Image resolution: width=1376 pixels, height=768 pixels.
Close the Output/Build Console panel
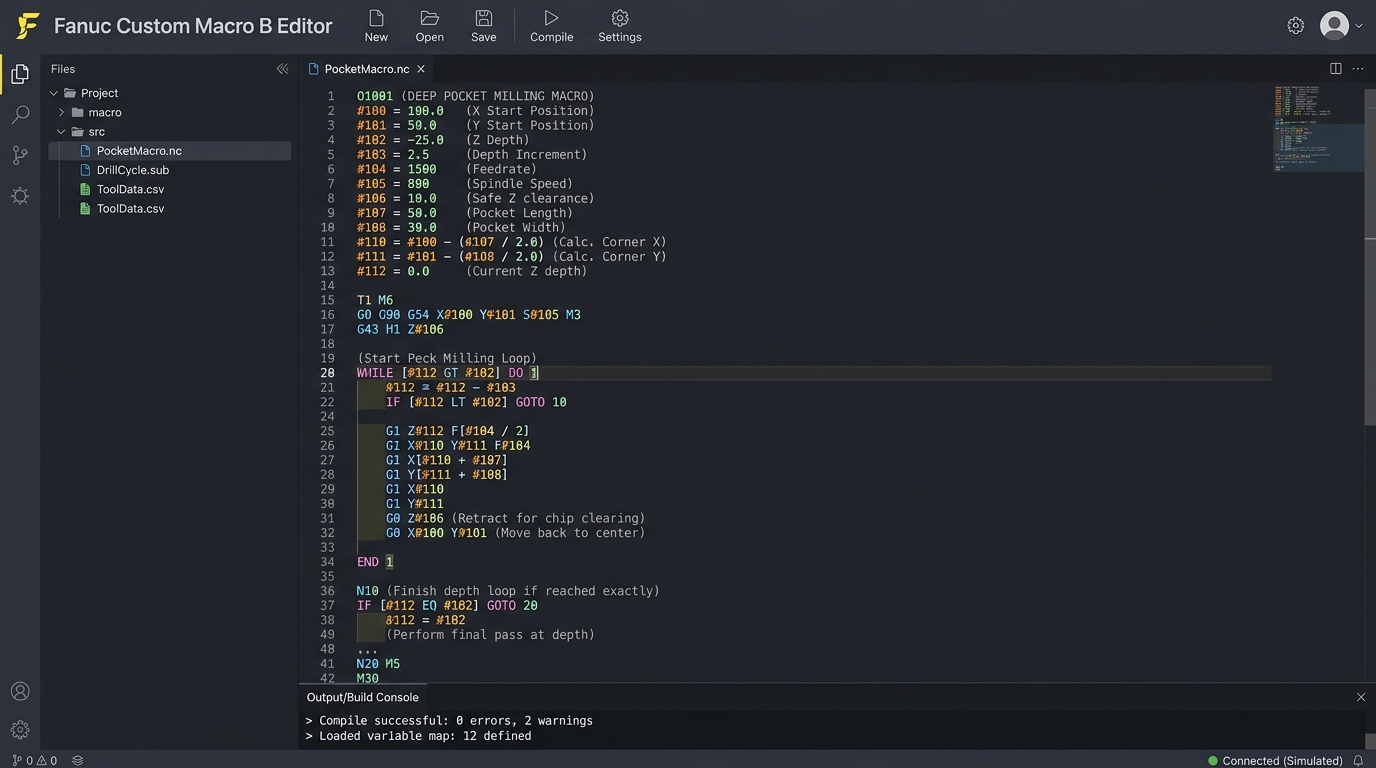(x=1361, y=697)
